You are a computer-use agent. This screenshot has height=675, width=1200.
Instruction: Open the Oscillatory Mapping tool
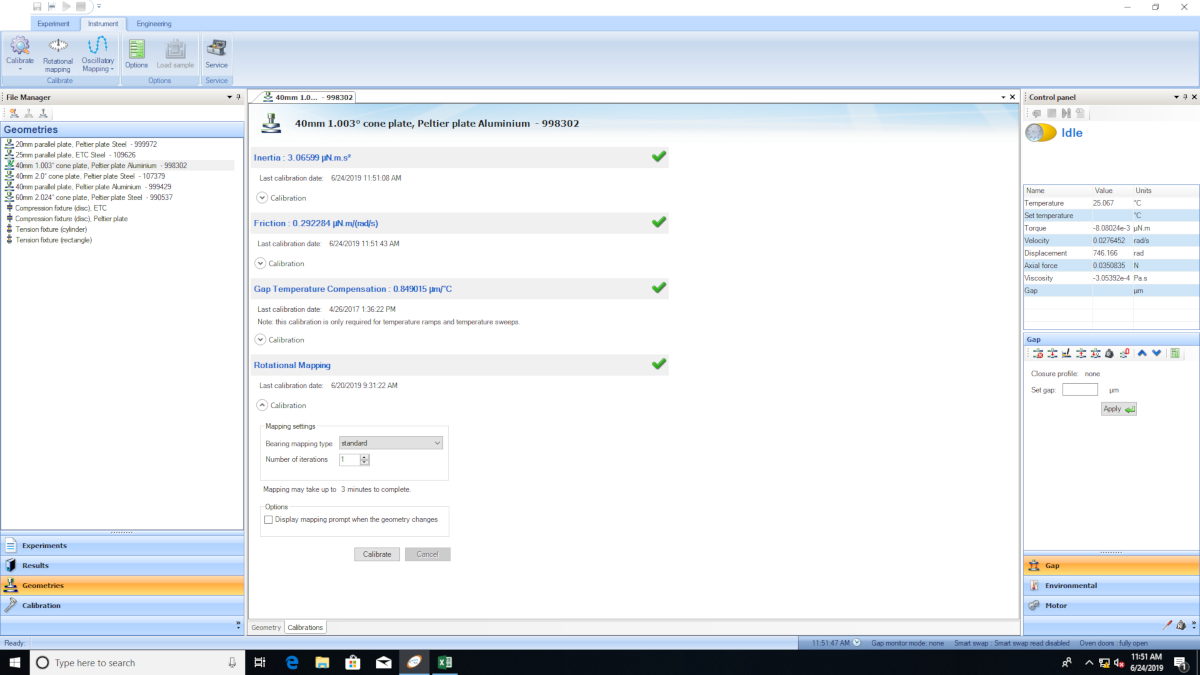[97, 54]
